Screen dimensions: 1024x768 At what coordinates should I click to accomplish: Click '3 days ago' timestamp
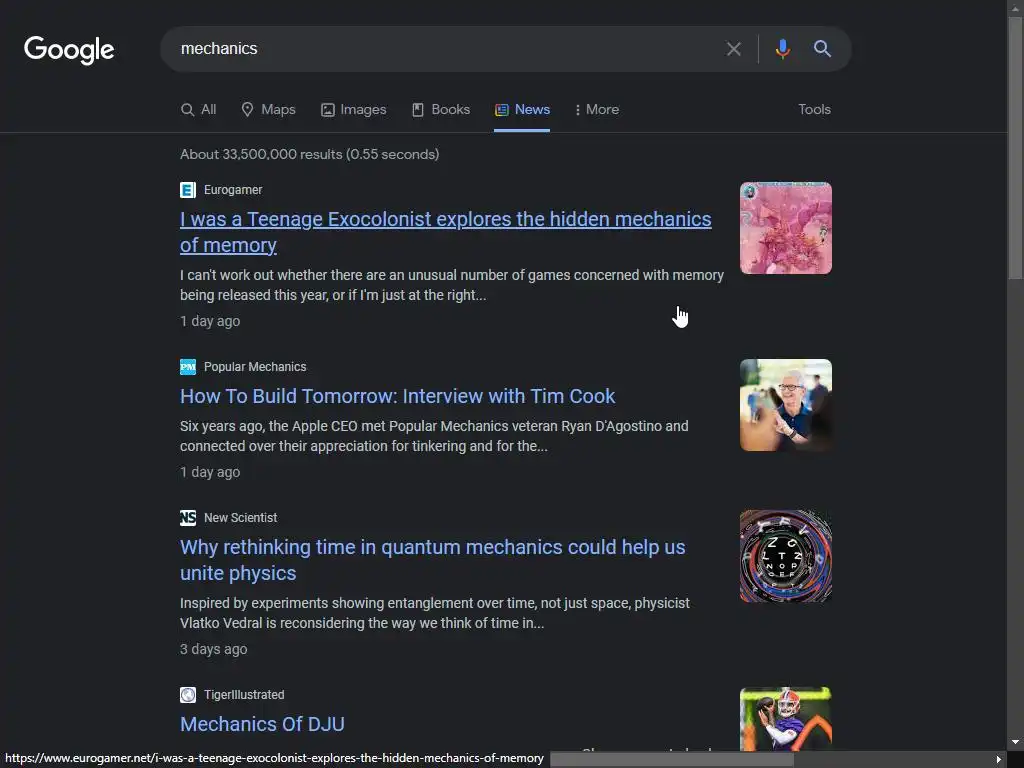(x=214, y=649)
